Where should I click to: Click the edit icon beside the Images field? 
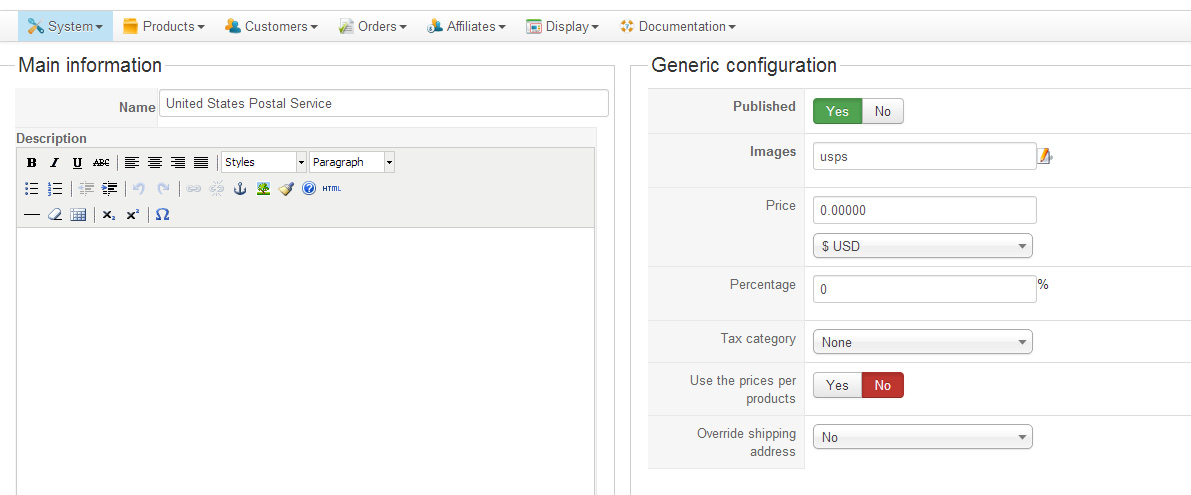click(x=1045, y=156)
